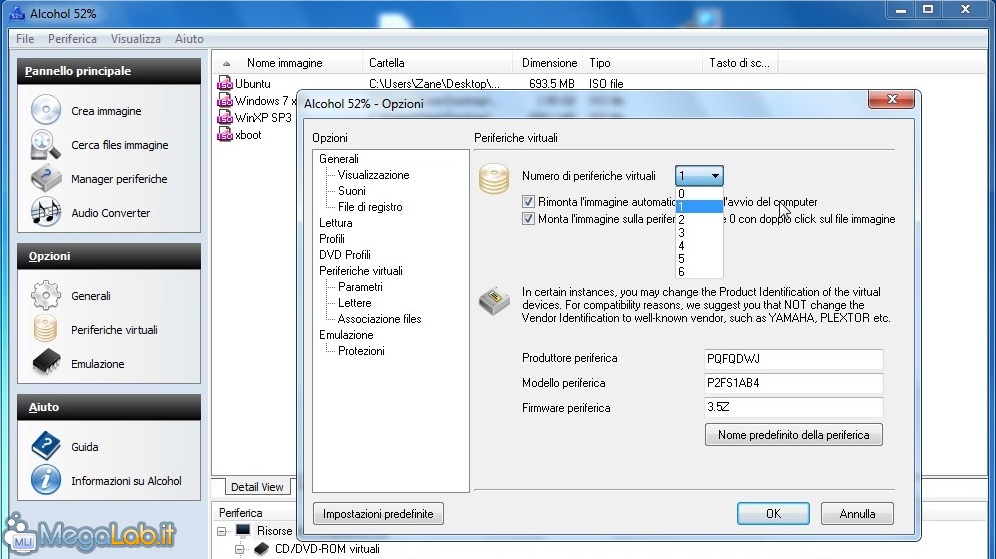Open the Visualizza menu
This screenshot has width=996, height=559.
pyautogui.click(x=136, y=39)
